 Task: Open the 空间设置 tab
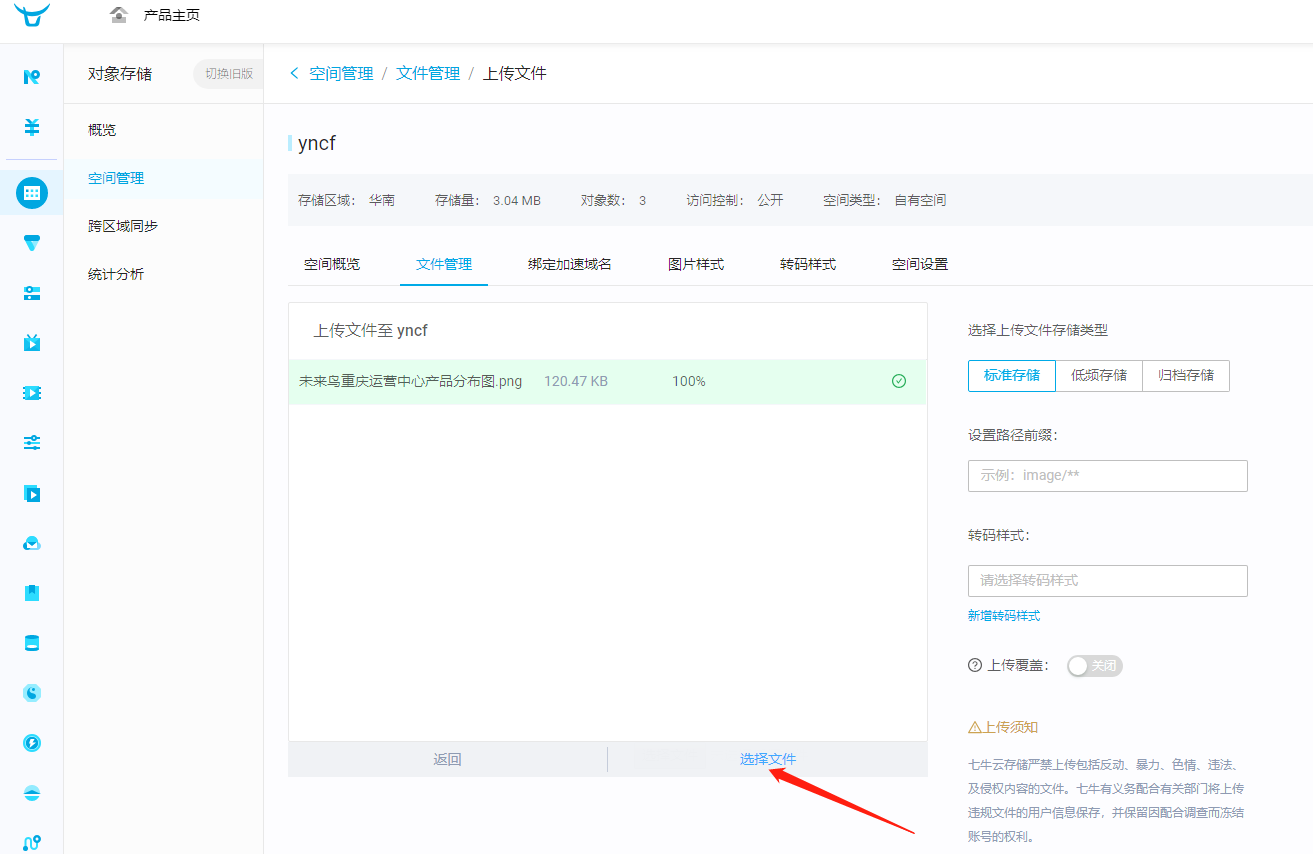(920, 265)
